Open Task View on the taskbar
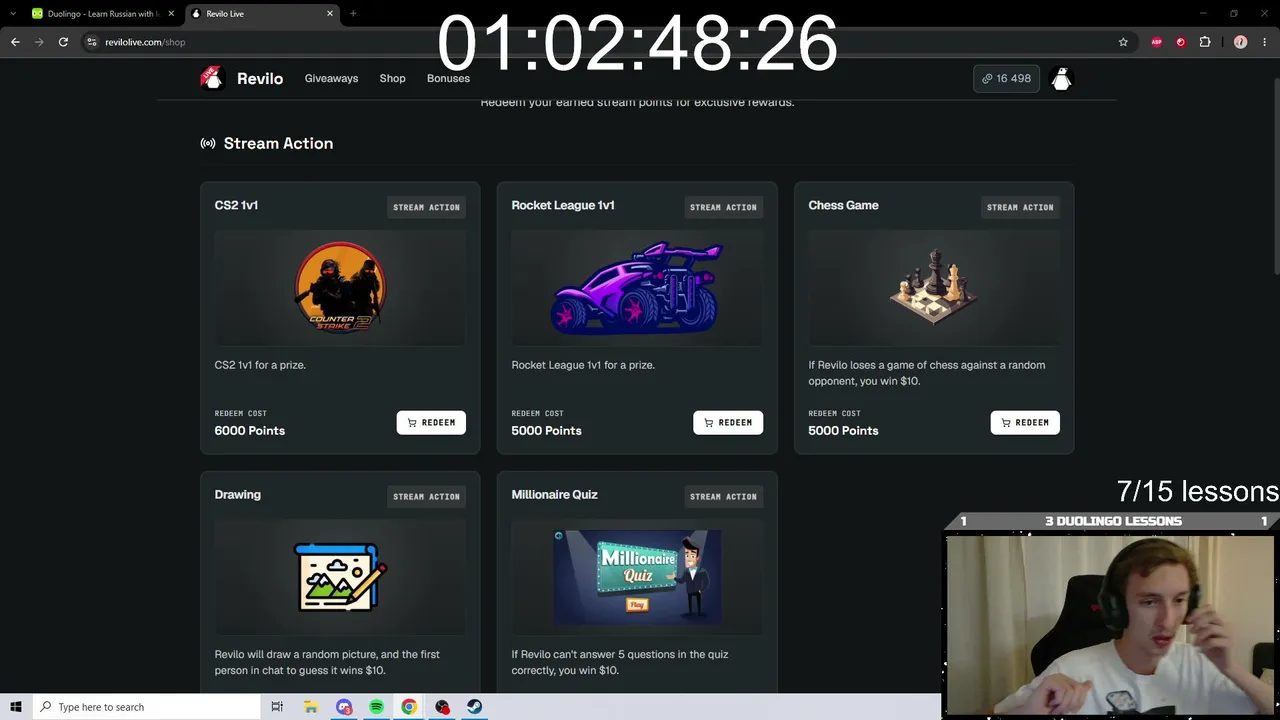 pyautogui.click(x=277, y=707)
